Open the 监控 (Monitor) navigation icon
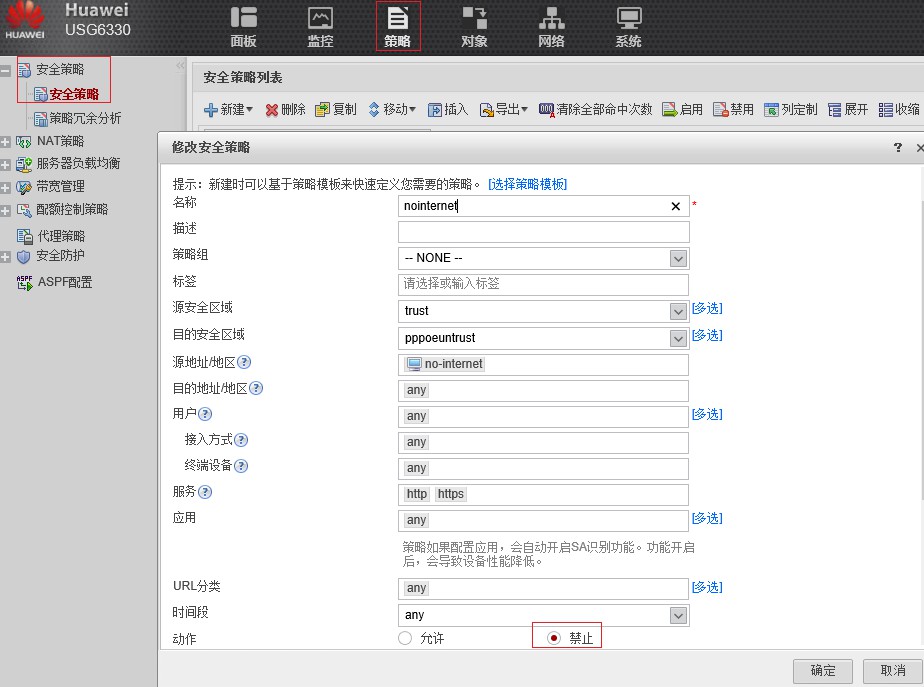The height and width of the screenshot is (687, 924). tap(321, 25)
